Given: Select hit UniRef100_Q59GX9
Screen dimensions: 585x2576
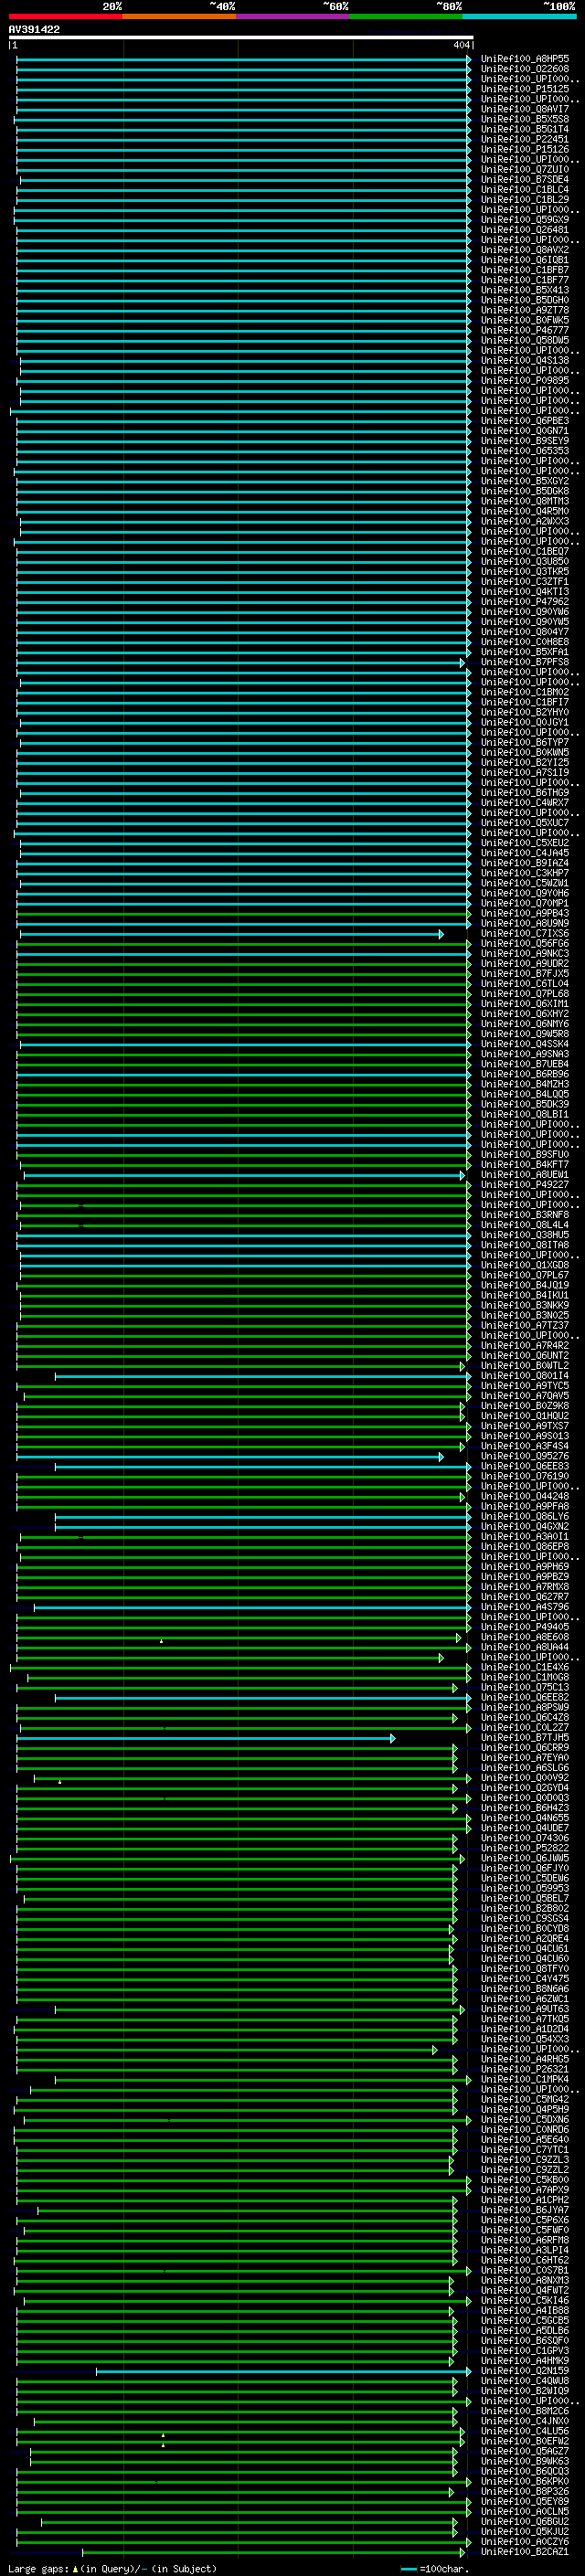Looking at the screenshot, I should point(525,220).
